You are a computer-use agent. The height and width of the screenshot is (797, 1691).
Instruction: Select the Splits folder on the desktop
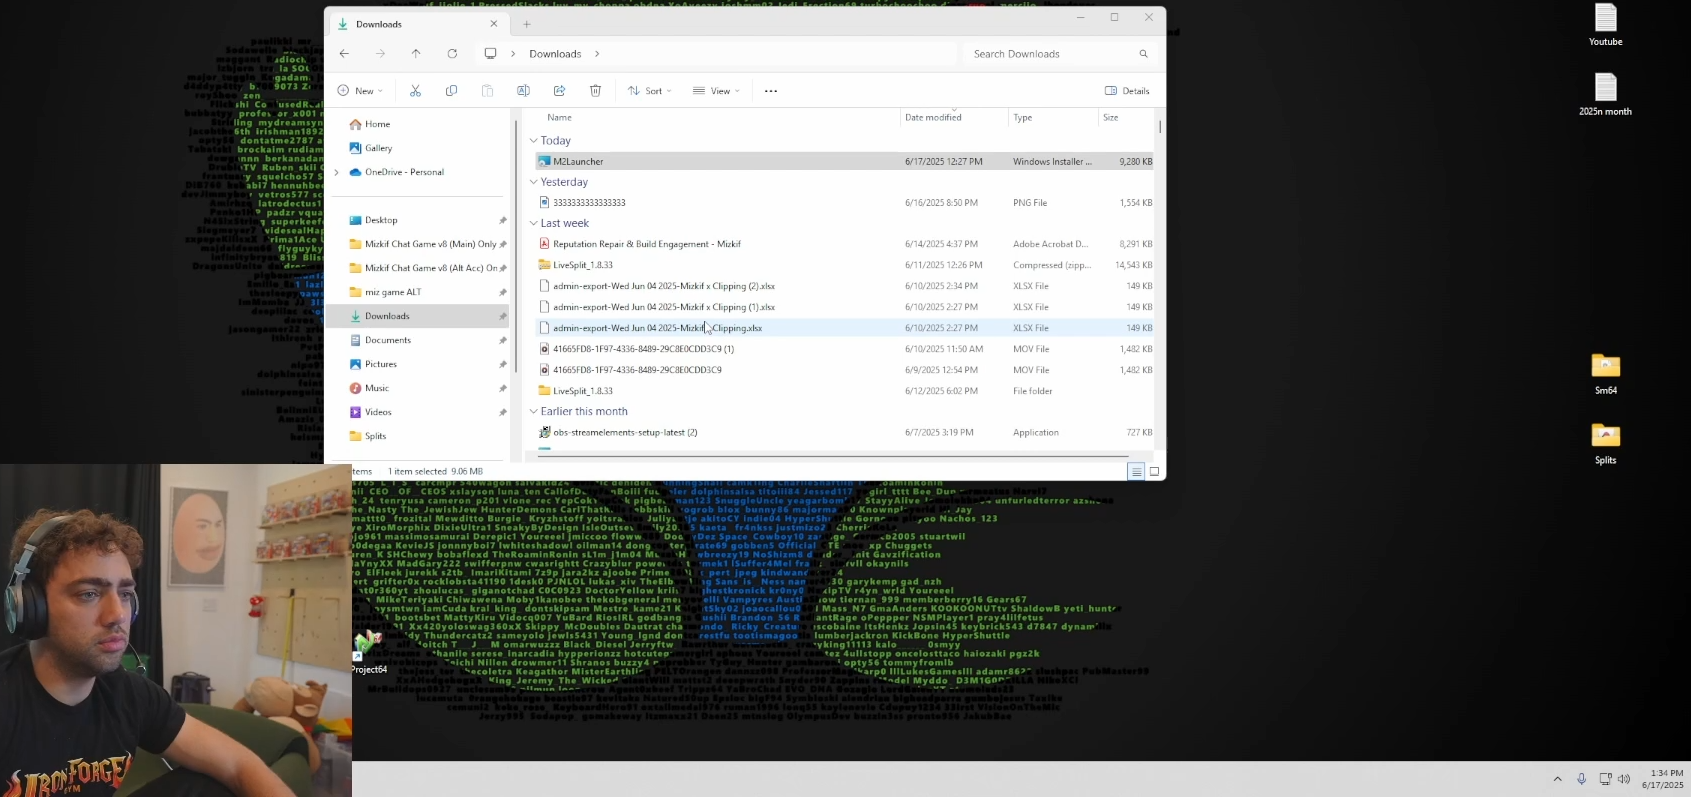tap(1606, 444)
